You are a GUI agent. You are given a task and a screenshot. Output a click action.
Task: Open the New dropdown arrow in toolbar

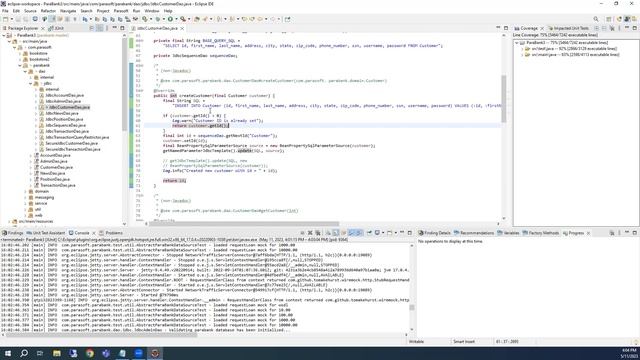[11, 19]
